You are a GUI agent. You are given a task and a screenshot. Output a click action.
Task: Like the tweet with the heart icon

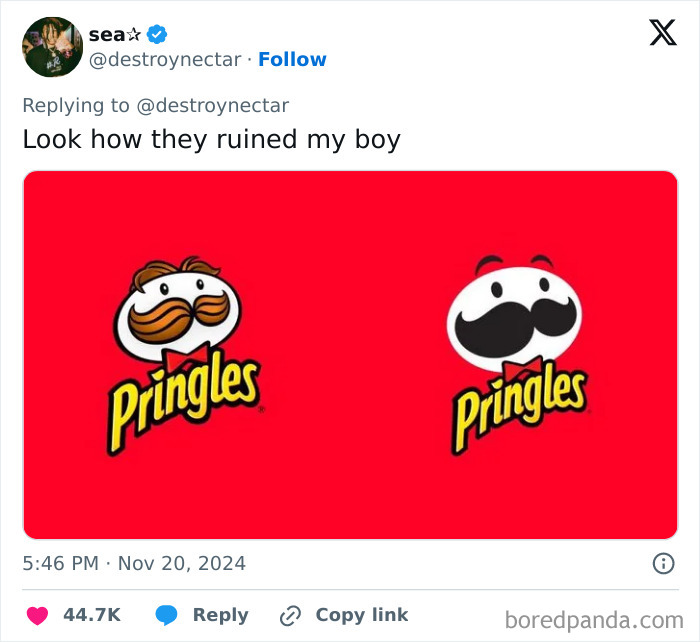click(x=37, y=614)
